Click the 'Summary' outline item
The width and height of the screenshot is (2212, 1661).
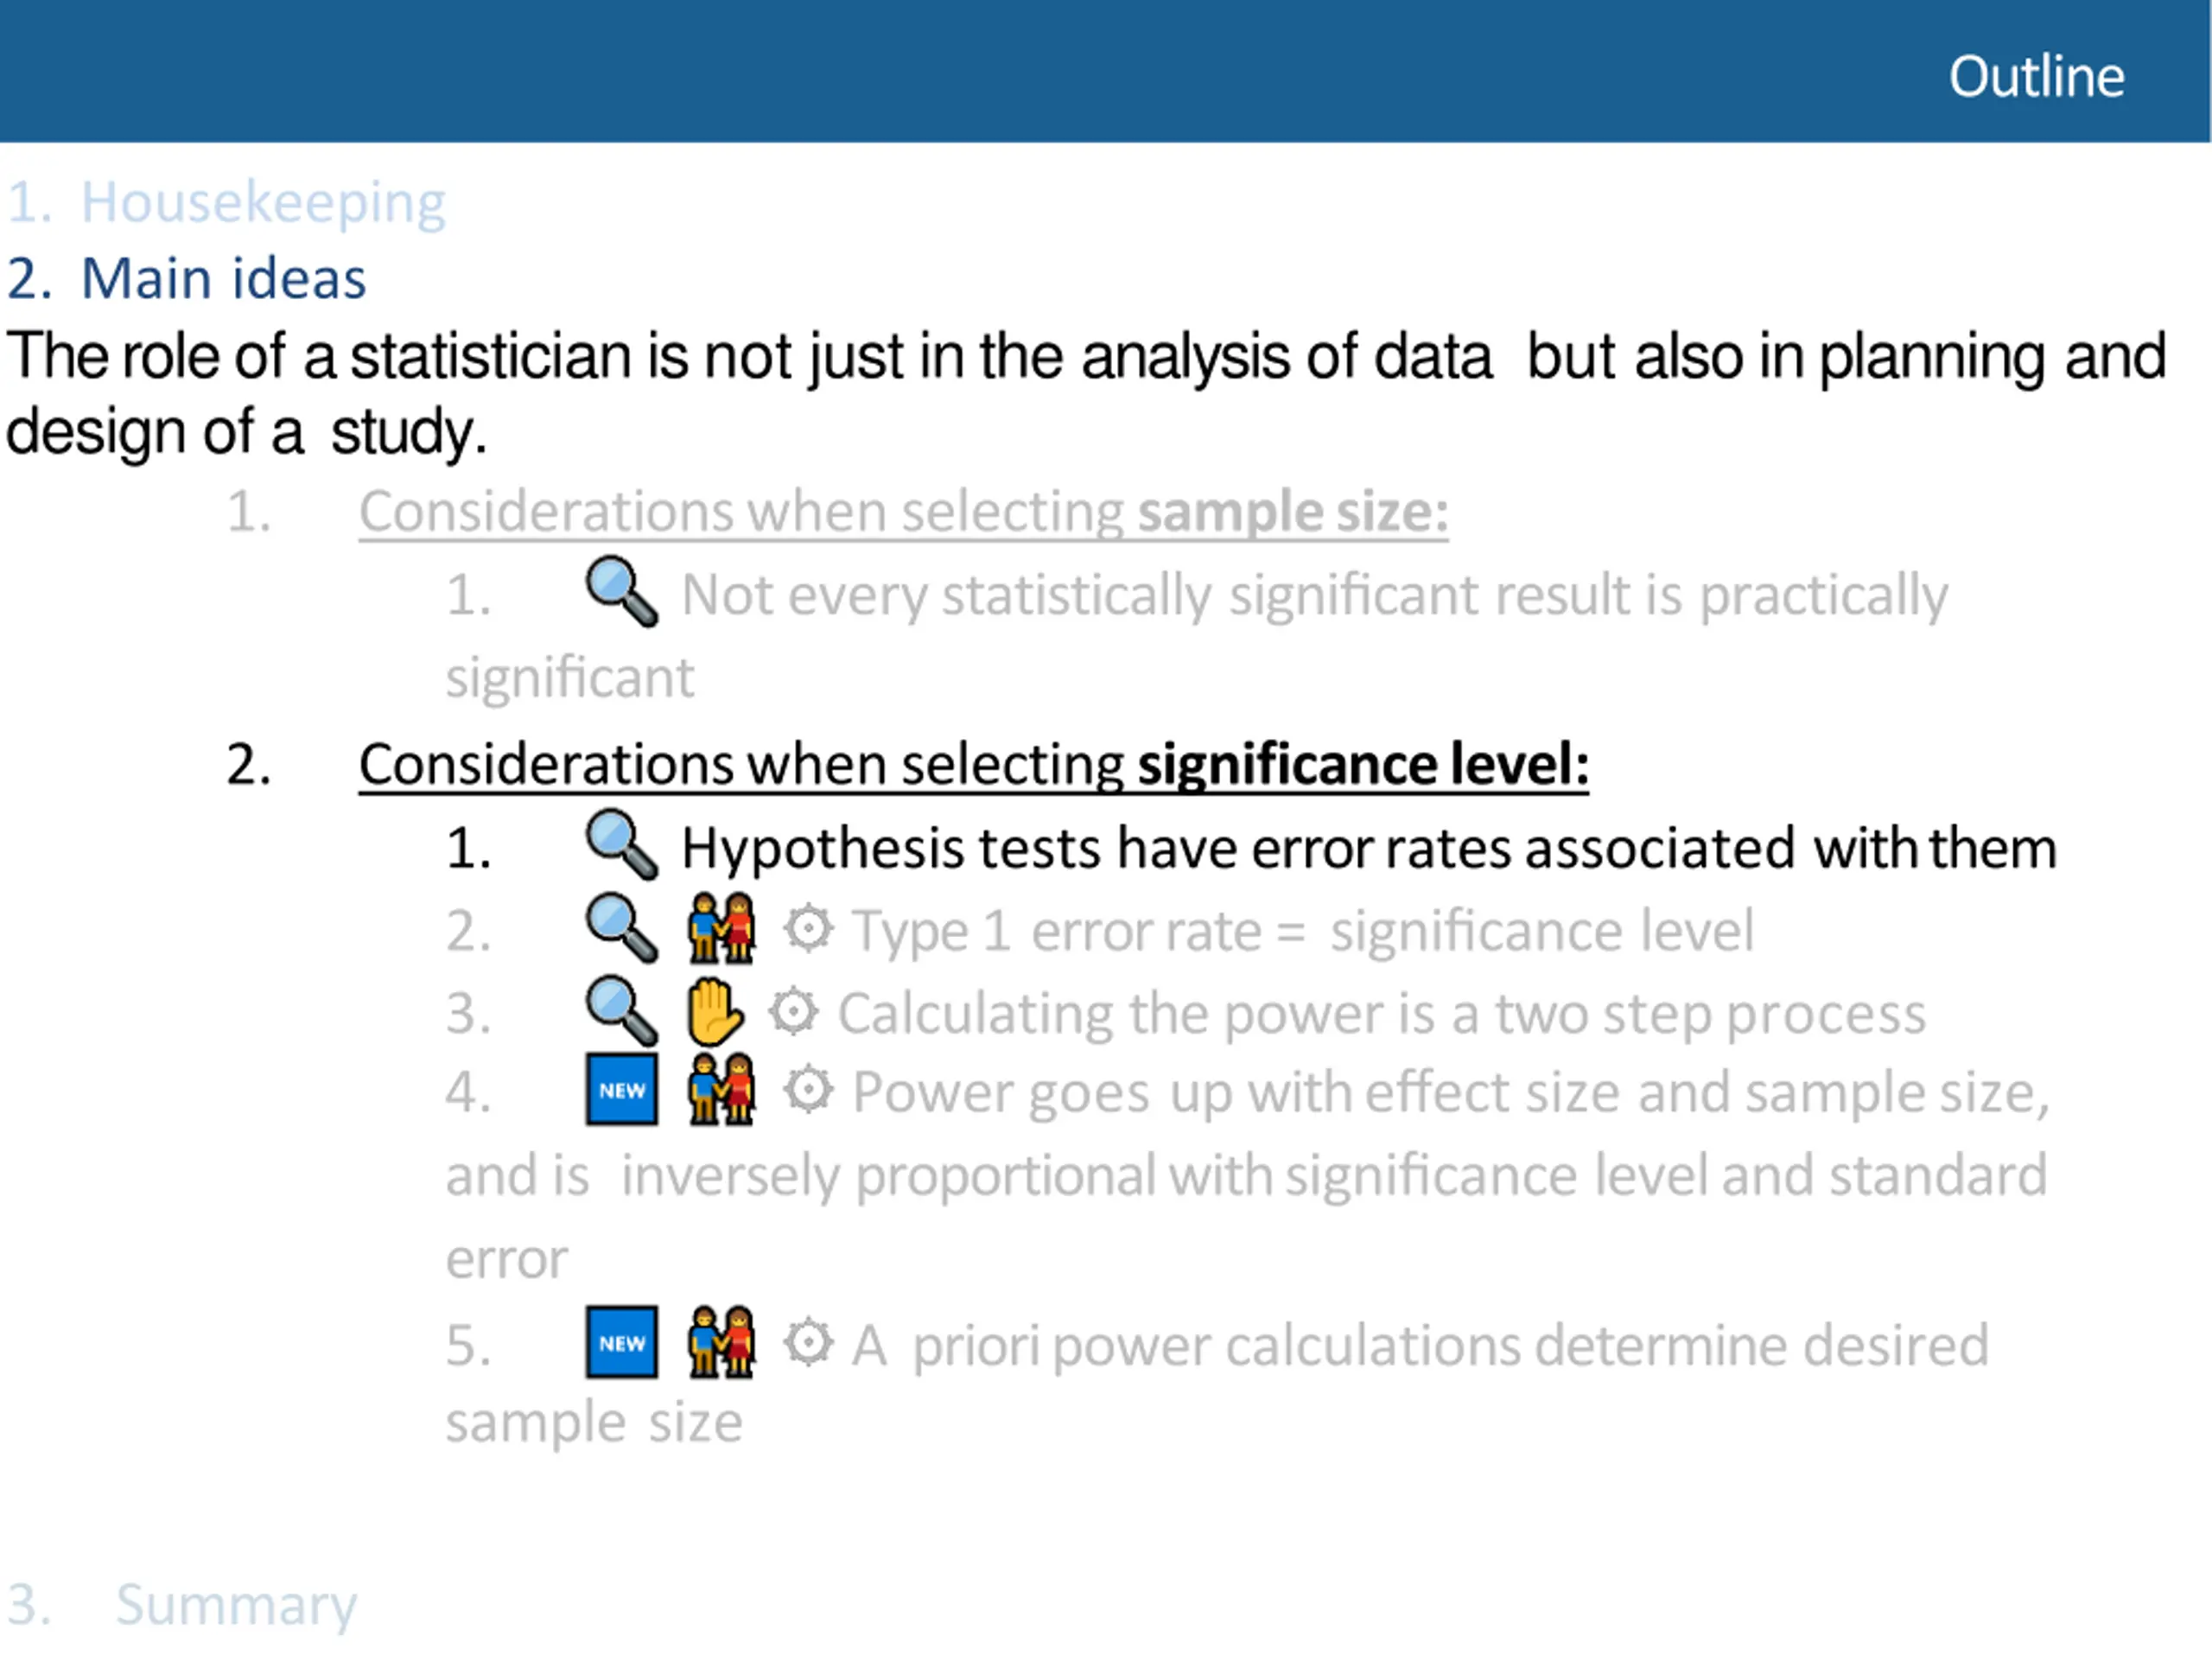click(x=182, y=1606)
